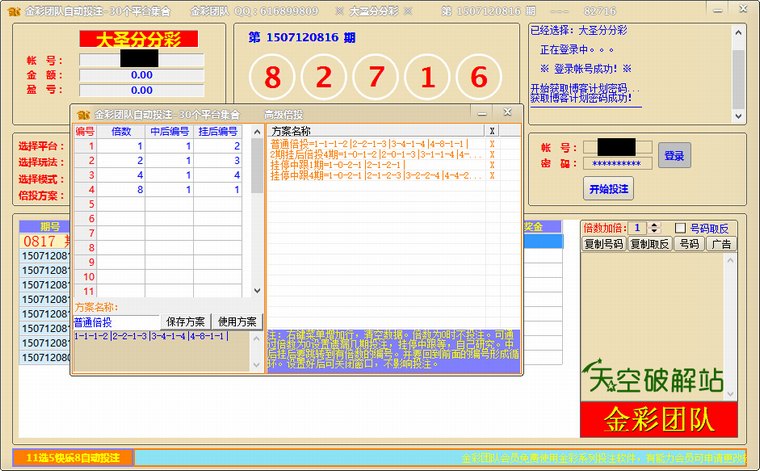Image resolution: width=760 pixels, height=471 pixels.
Task: Start betting with 开始投注 button
Action: [x=607, y=187]
